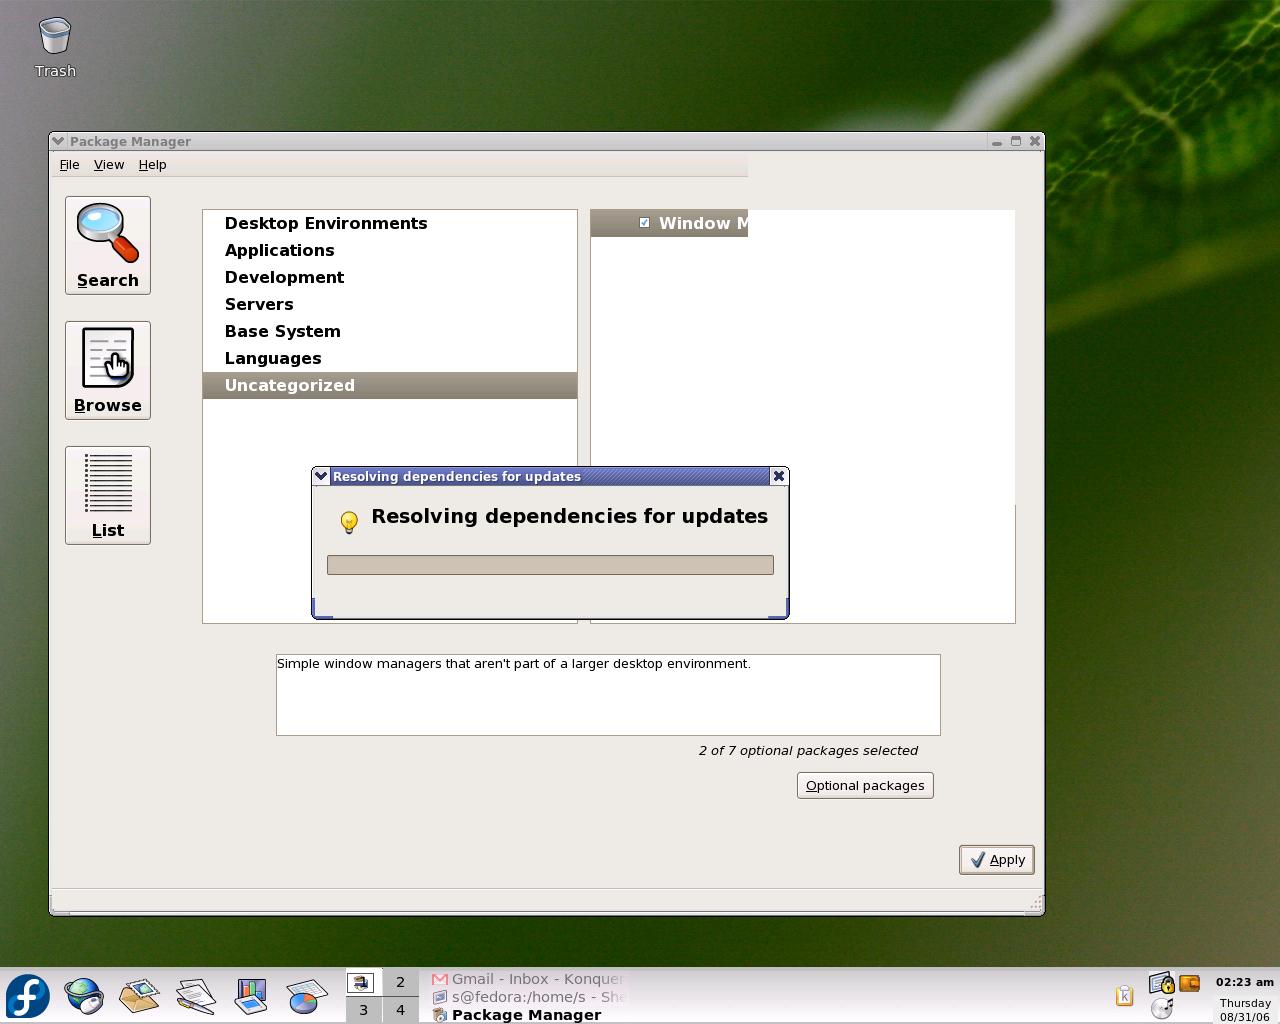Select the Uncategorized category
1280x1024 pixels.
pyautogui.click(x=390, y=385)
